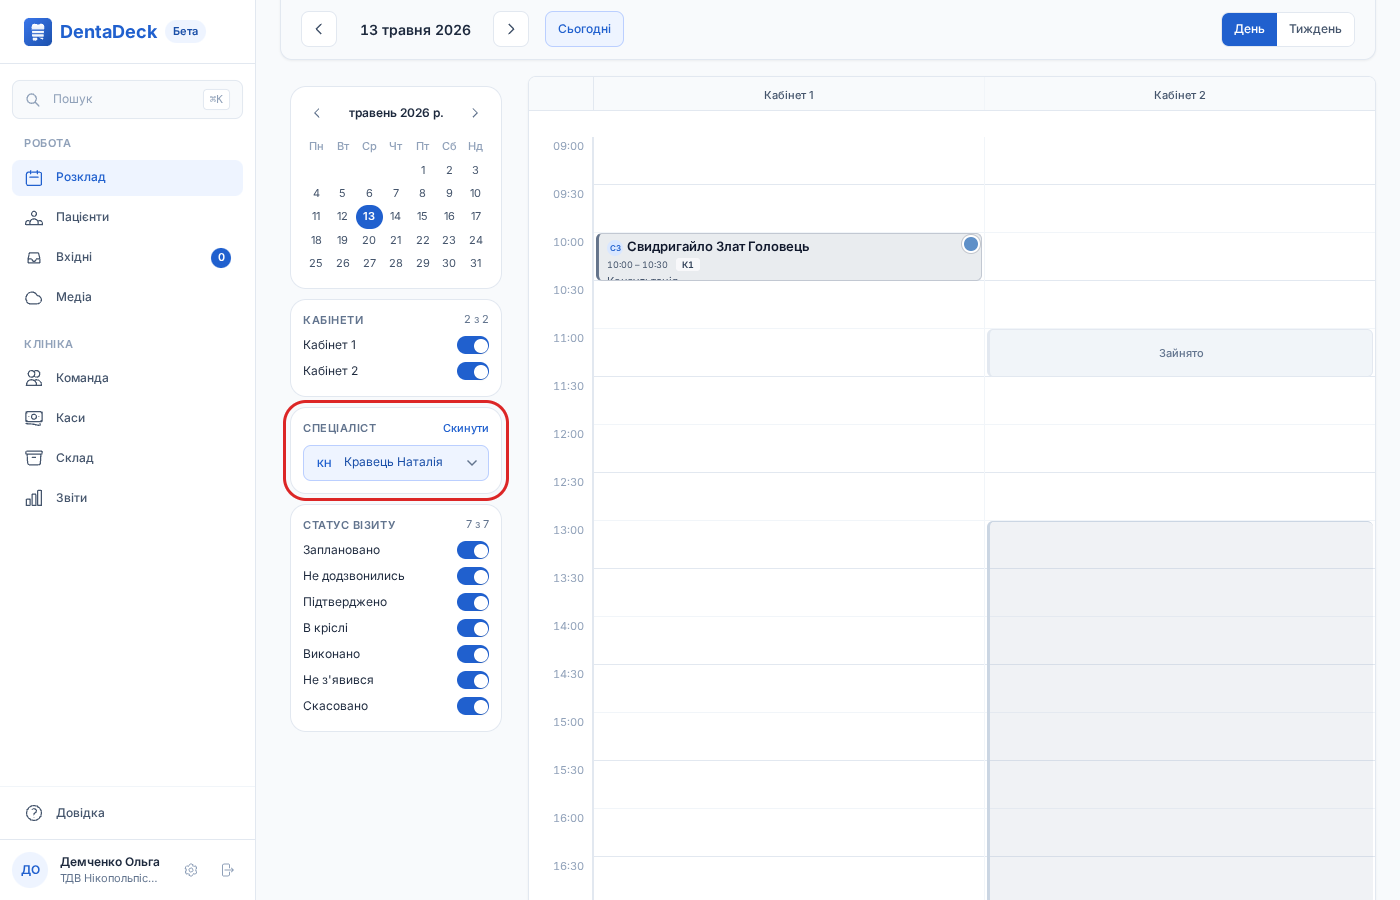This screenshot has width=1400, height=900.
Task: Open Вхідні inbox icon in sidebar
Action: coord(34,258)
